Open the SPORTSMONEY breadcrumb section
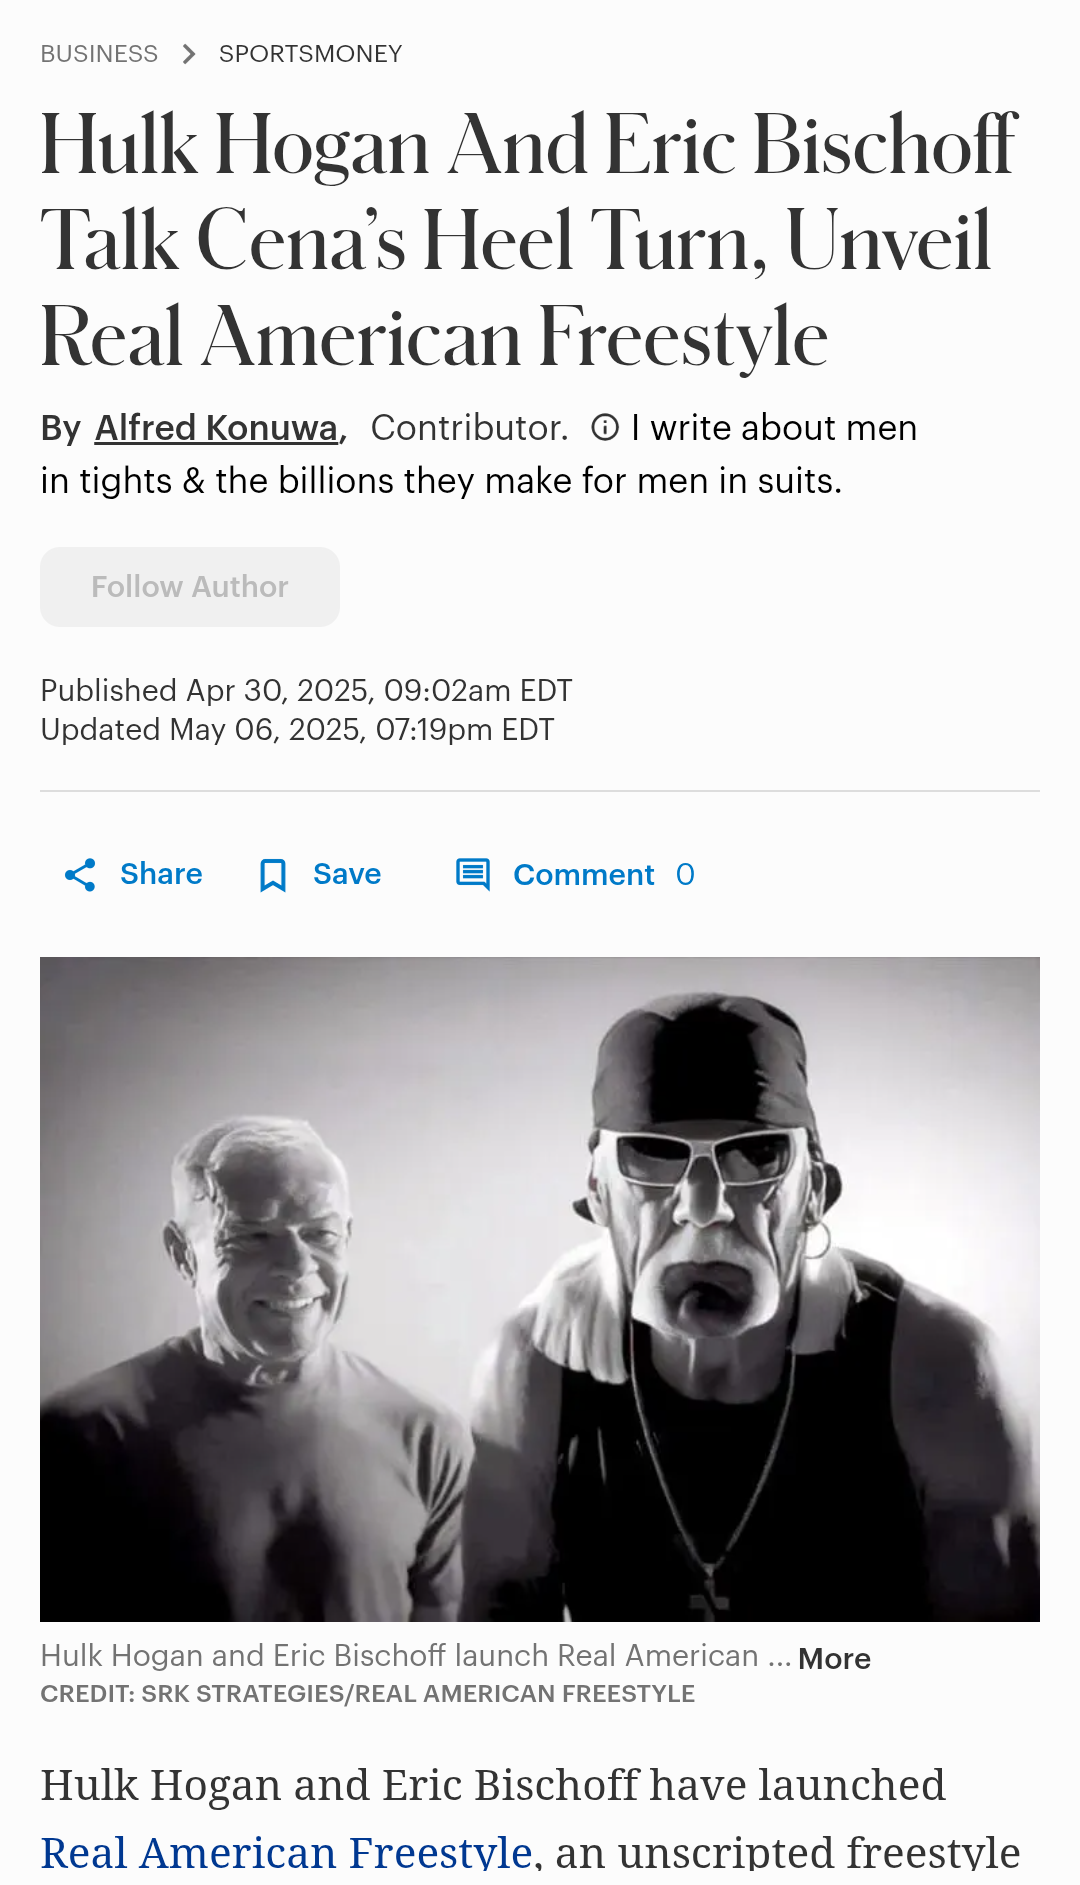1080x1885 pixels. [x=310, y=54]
